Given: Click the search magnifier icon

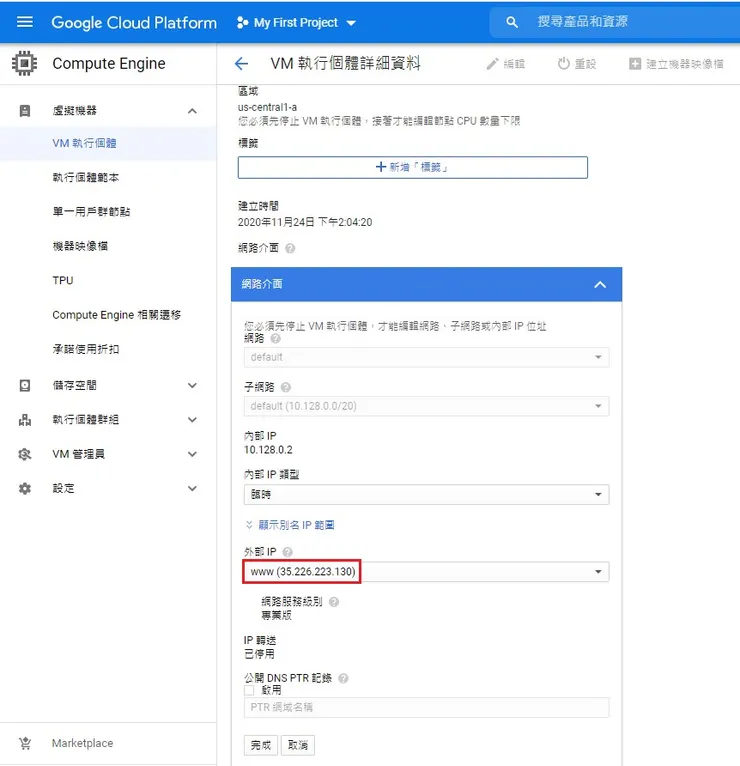Looking at the screenshot, I should (x=511, y=22).
